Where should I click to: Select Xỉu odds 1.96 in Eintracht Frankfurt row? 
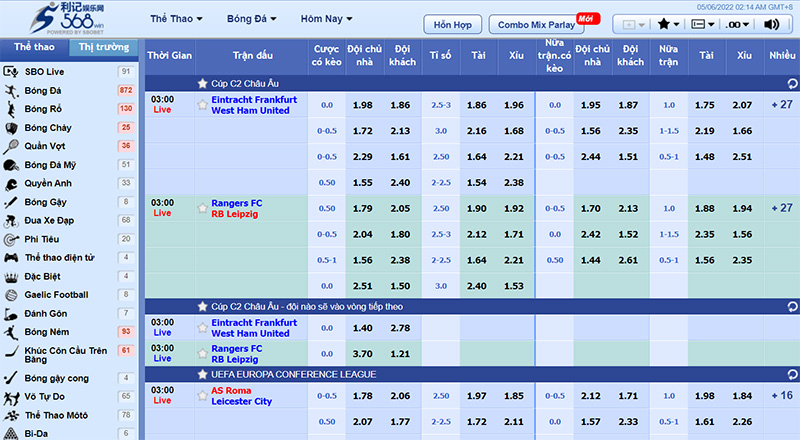coord(514,105)
